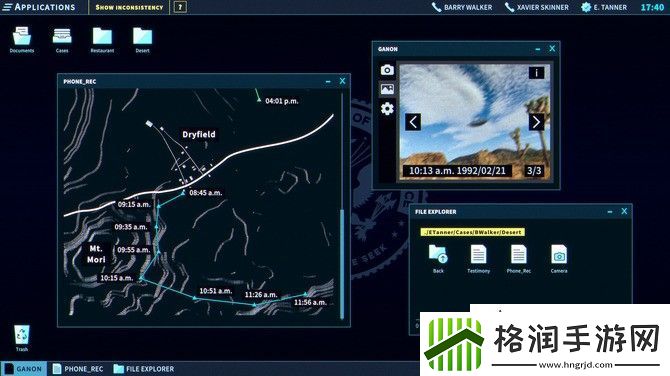The width and height of the screenshot is (670, 376).
Task: Select the 04:01 p.m. map marker
Action: (x=259, y=100)
